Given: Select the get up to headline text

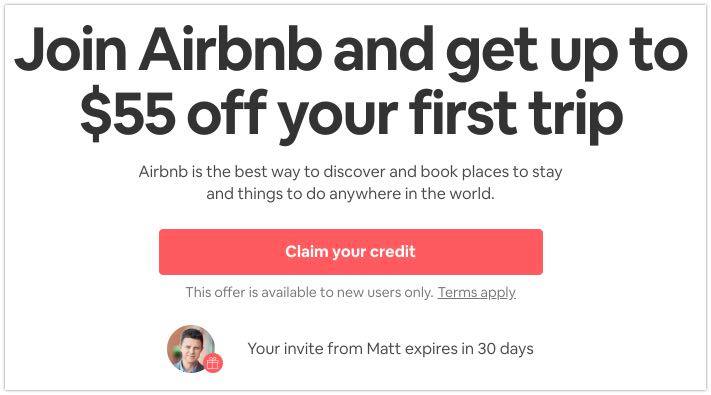Looking at the screenshot, I should (x=567, y=54).
